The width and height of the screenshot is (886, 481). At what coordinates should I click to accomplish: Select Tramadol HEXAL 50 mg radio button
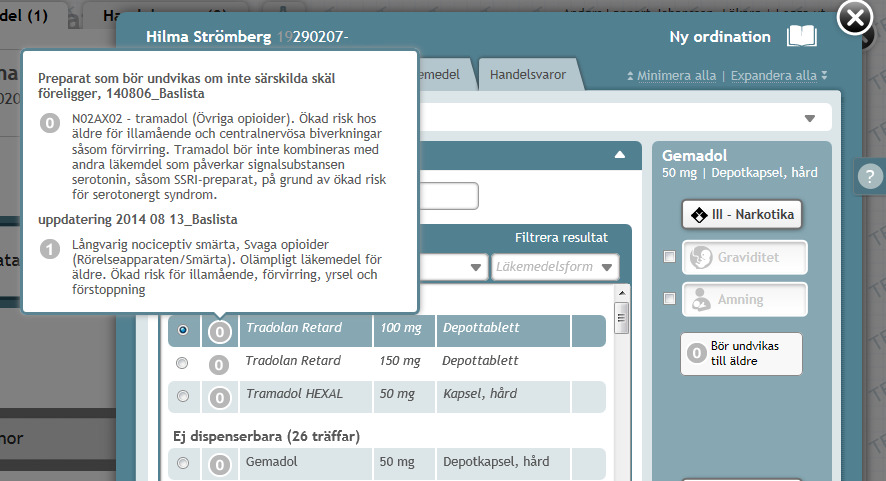[183, 396]
